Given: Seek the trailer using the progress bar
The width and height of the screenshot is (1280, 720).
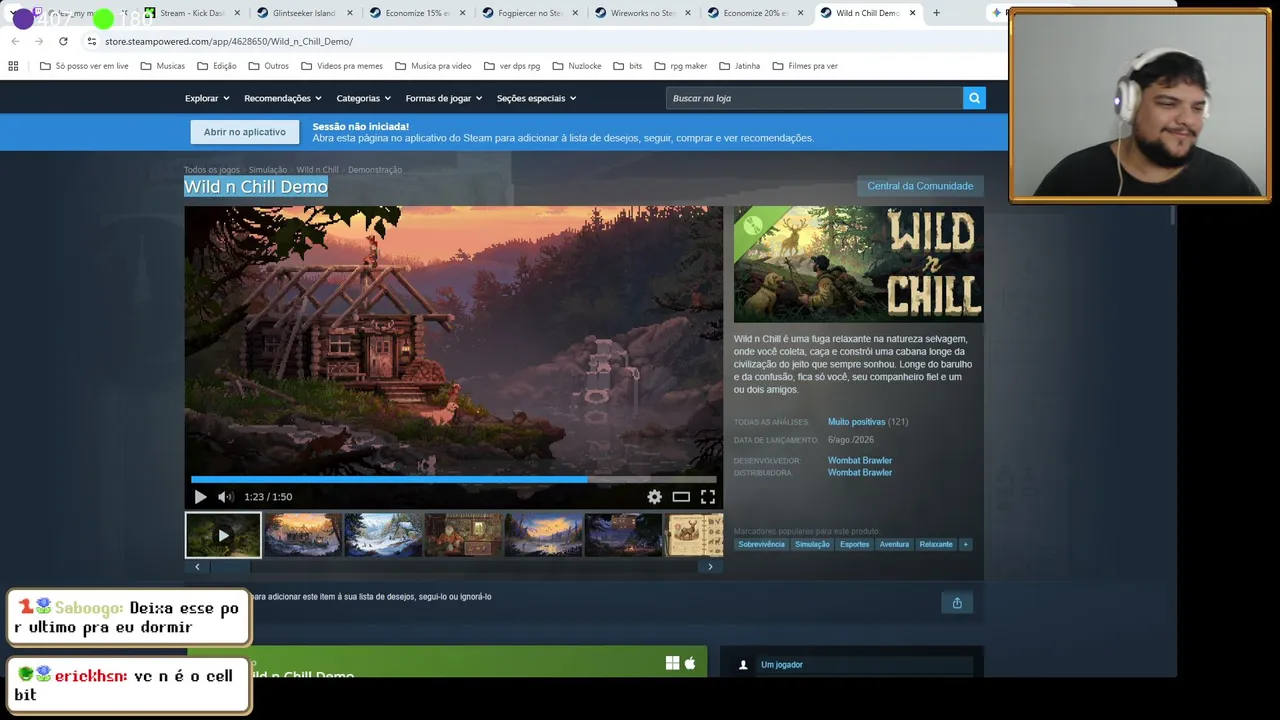Looking at the screenshot, I should click(454, 479).
